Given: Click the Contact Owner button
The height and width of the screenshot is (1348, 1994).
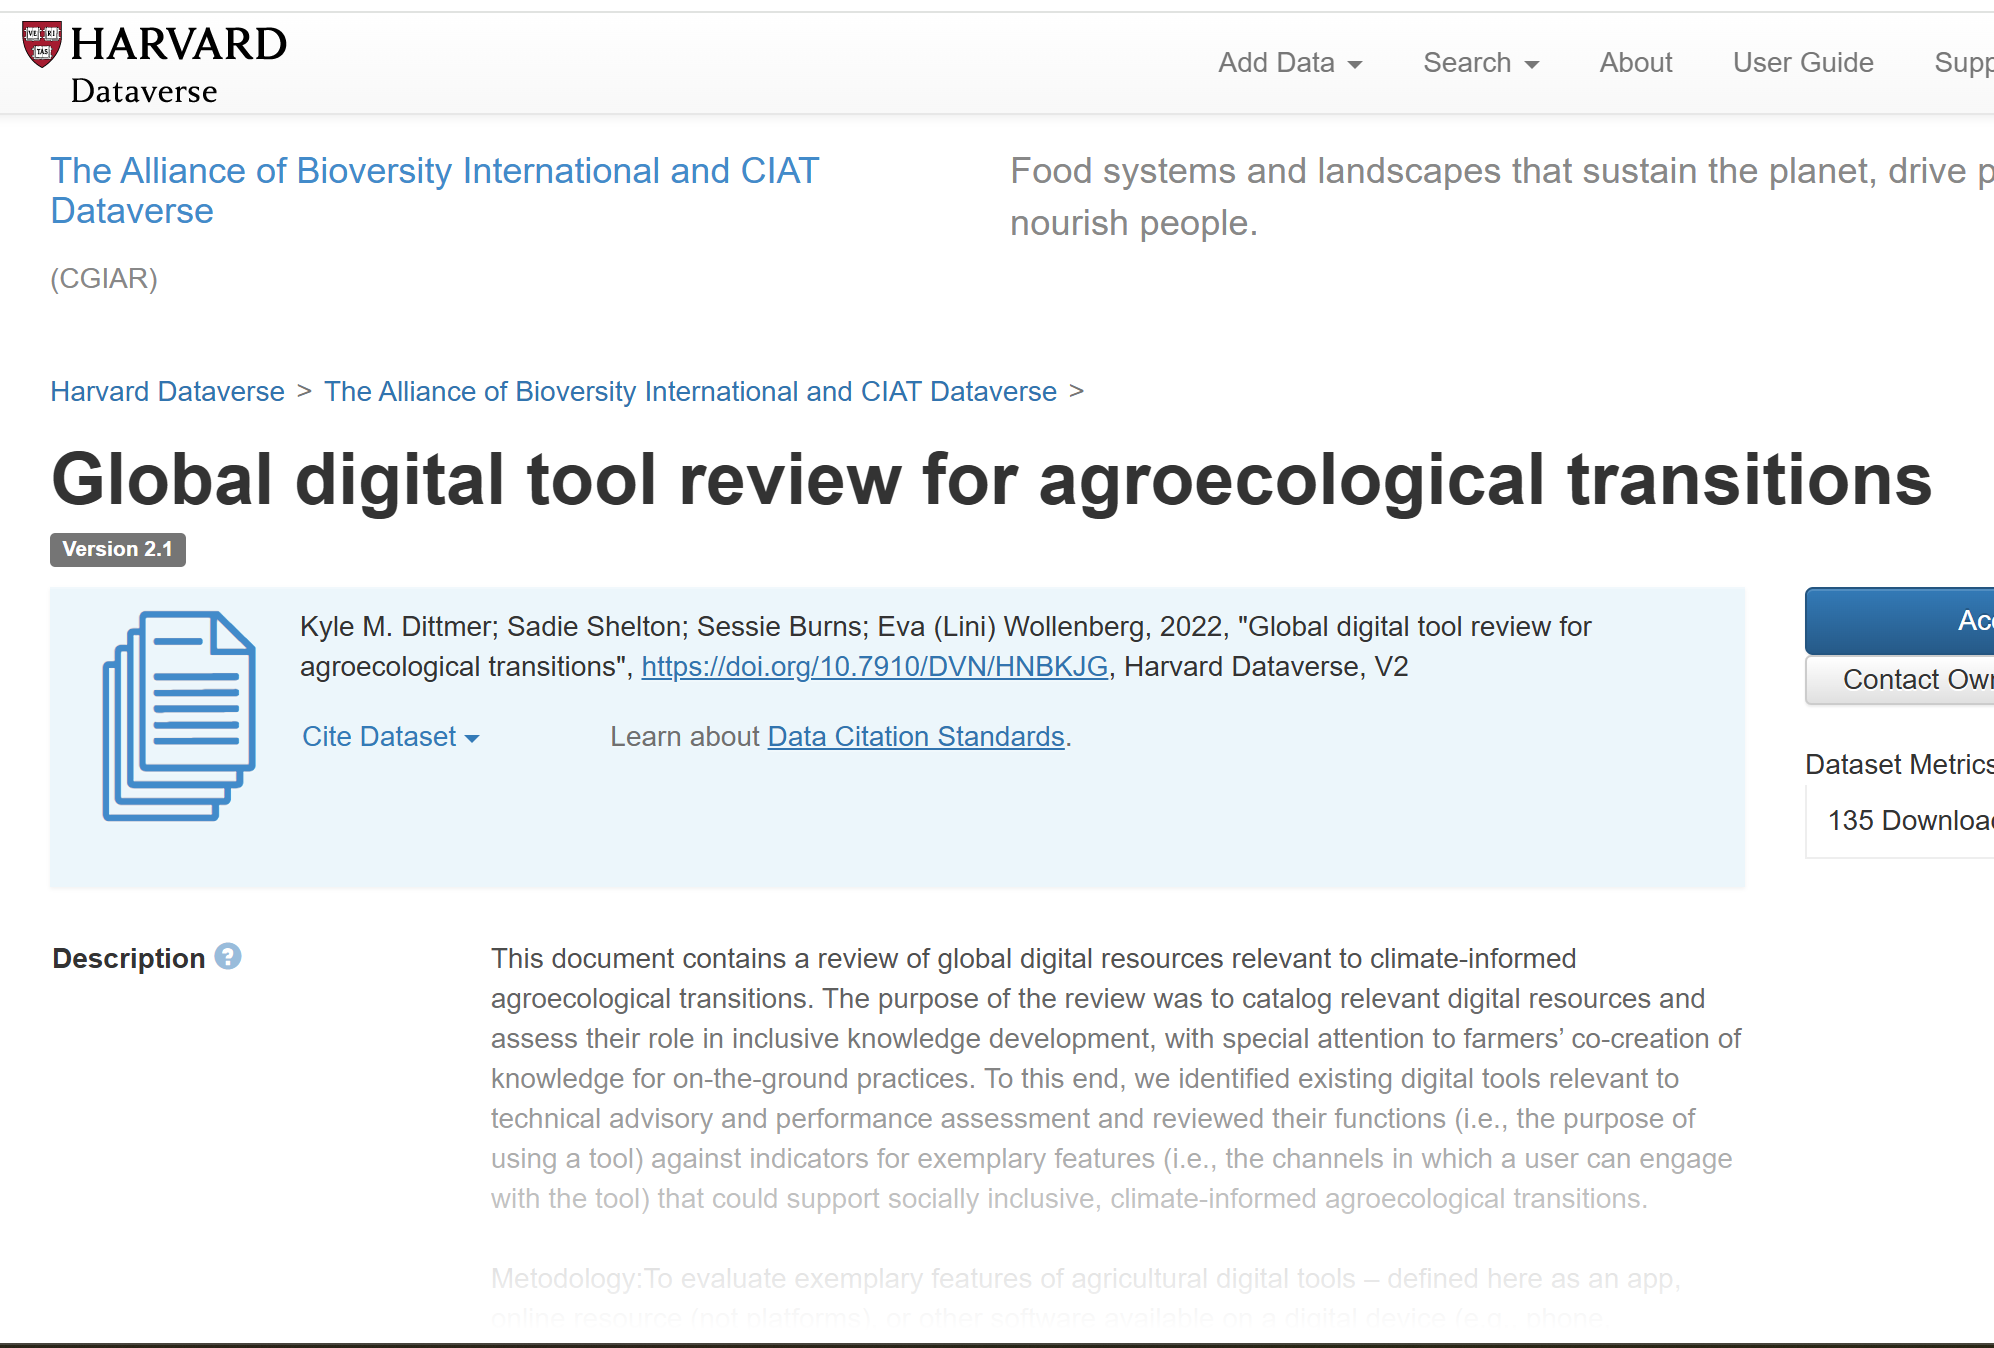Looking at the screenshot, I should coord(1900,680).
